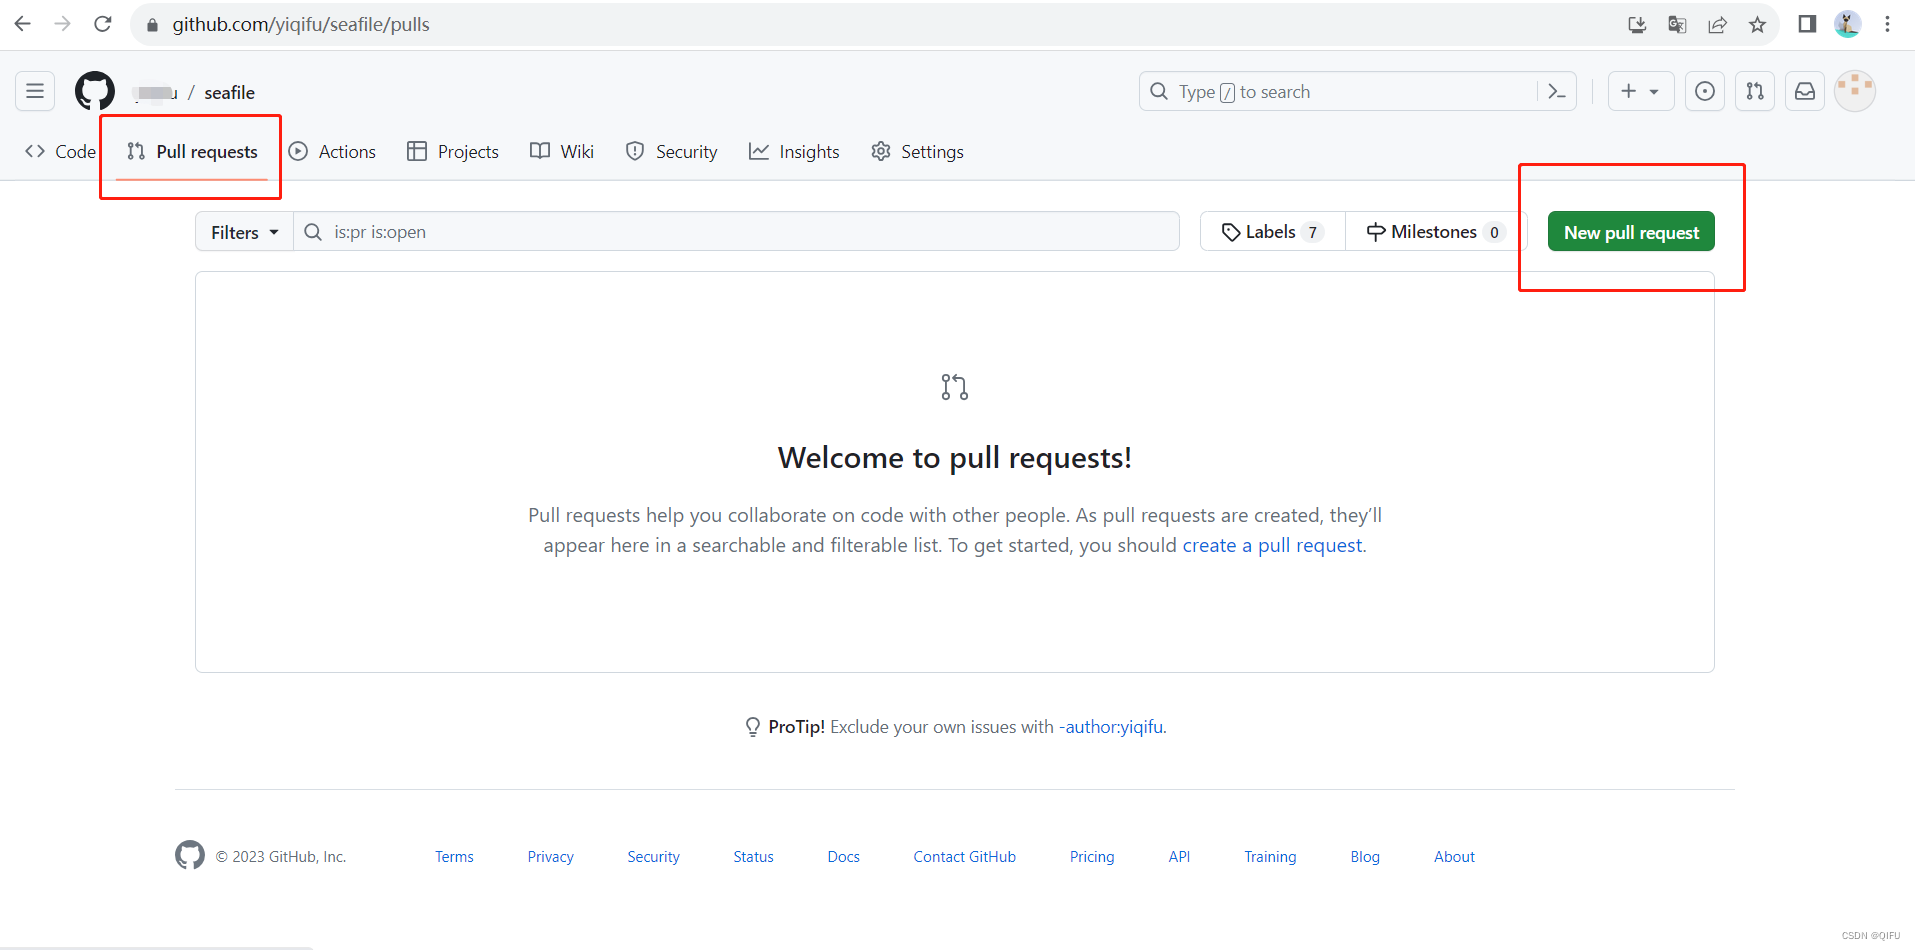The height and width of the screenshot is (950, 1915).
Task: Open recent activity via the clock icon
Action: 1704,91
